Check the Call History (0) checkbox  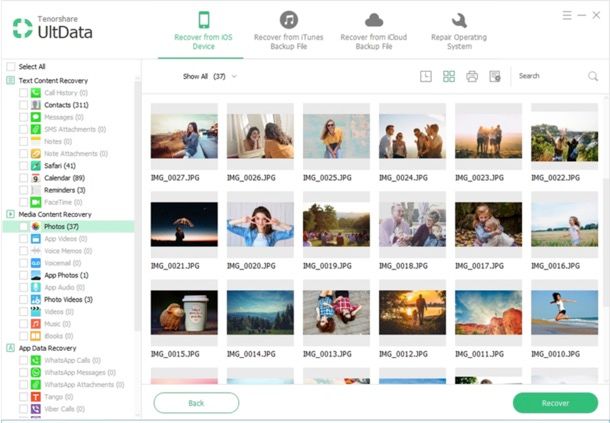tap(23, 93)
